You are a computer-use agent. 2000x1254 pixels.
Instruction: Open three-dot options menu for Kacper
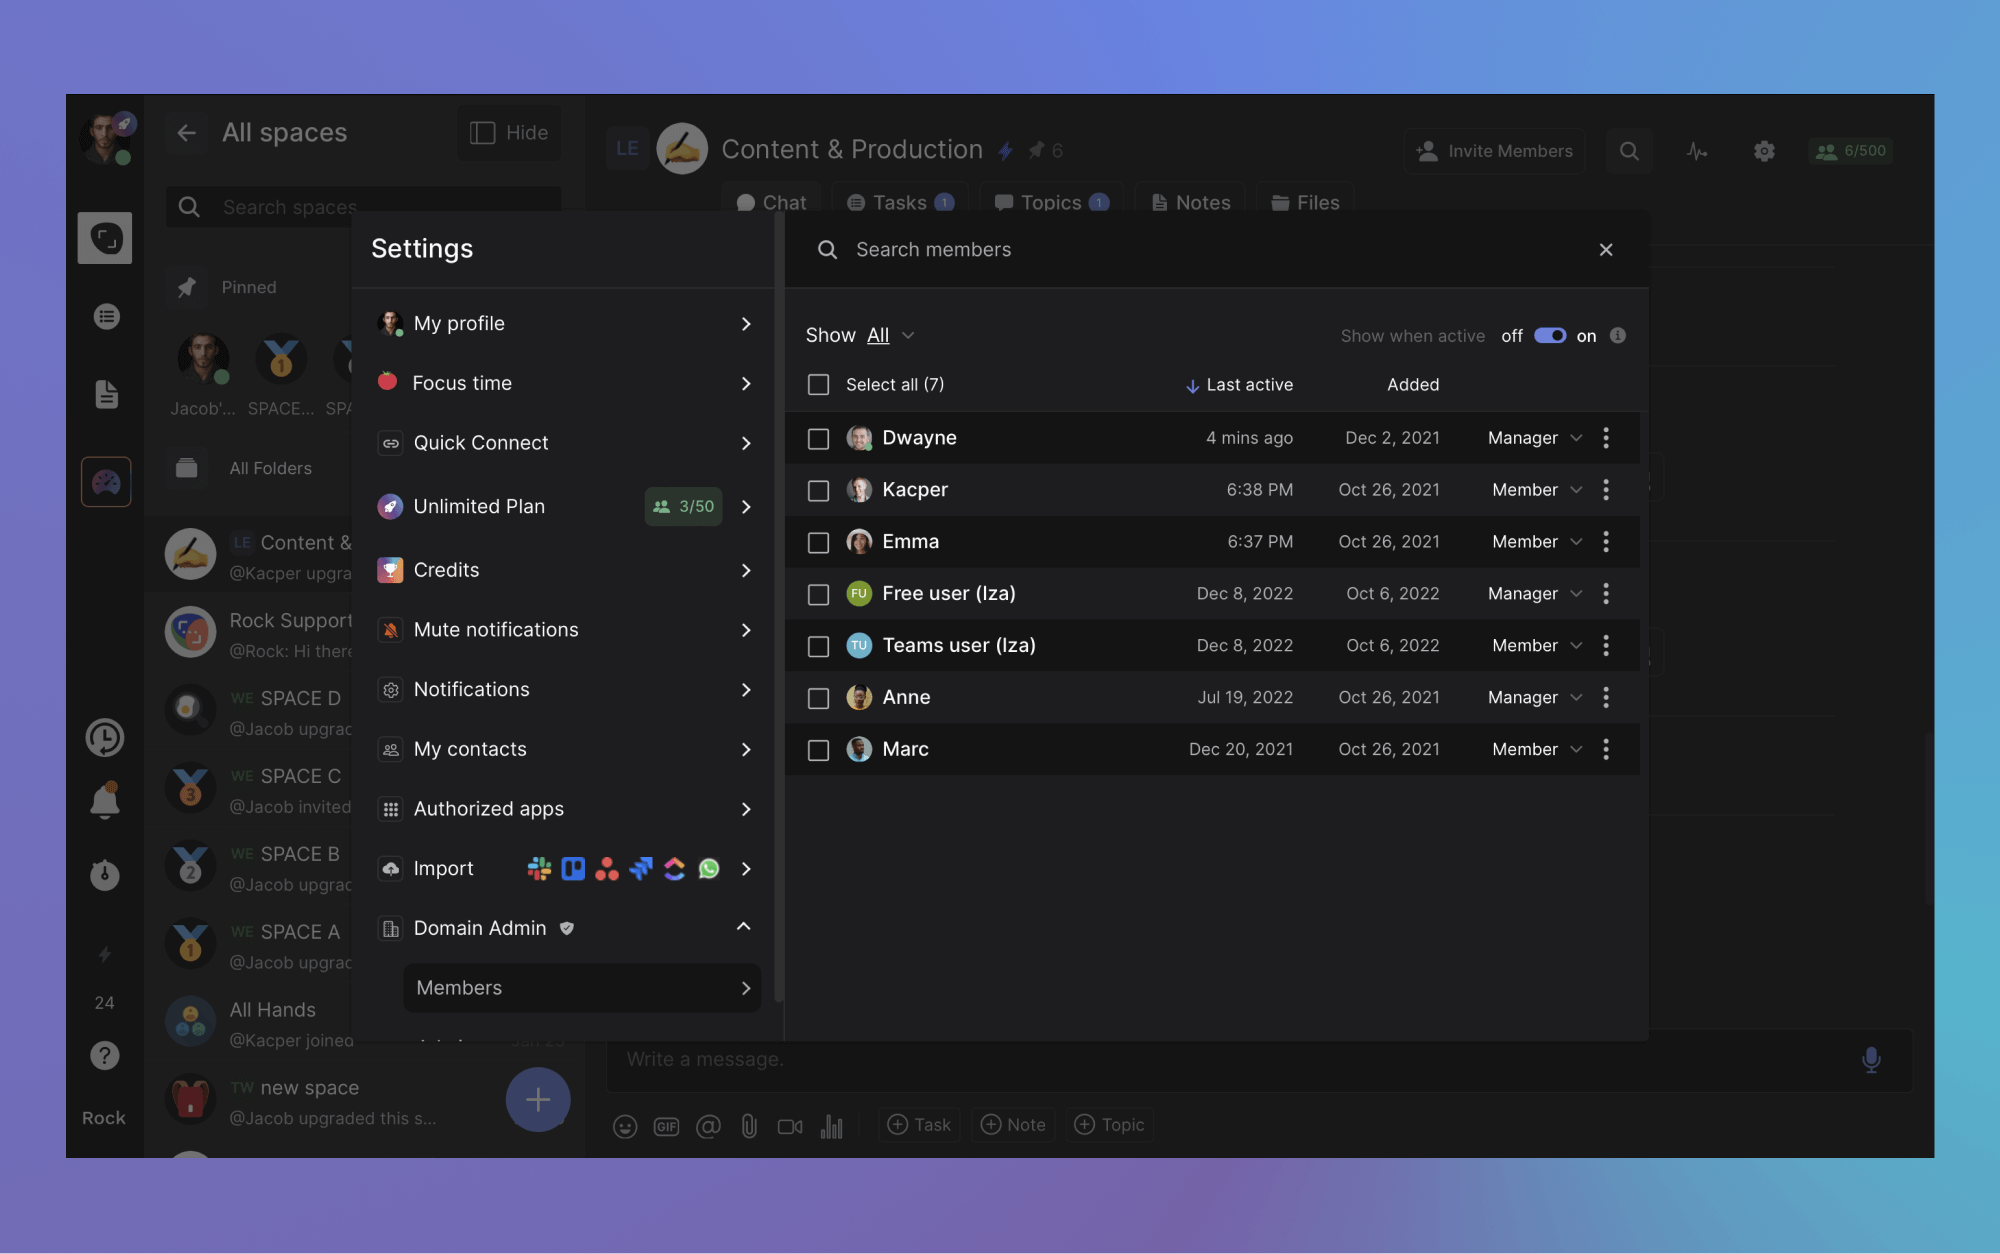point(1606,490)
